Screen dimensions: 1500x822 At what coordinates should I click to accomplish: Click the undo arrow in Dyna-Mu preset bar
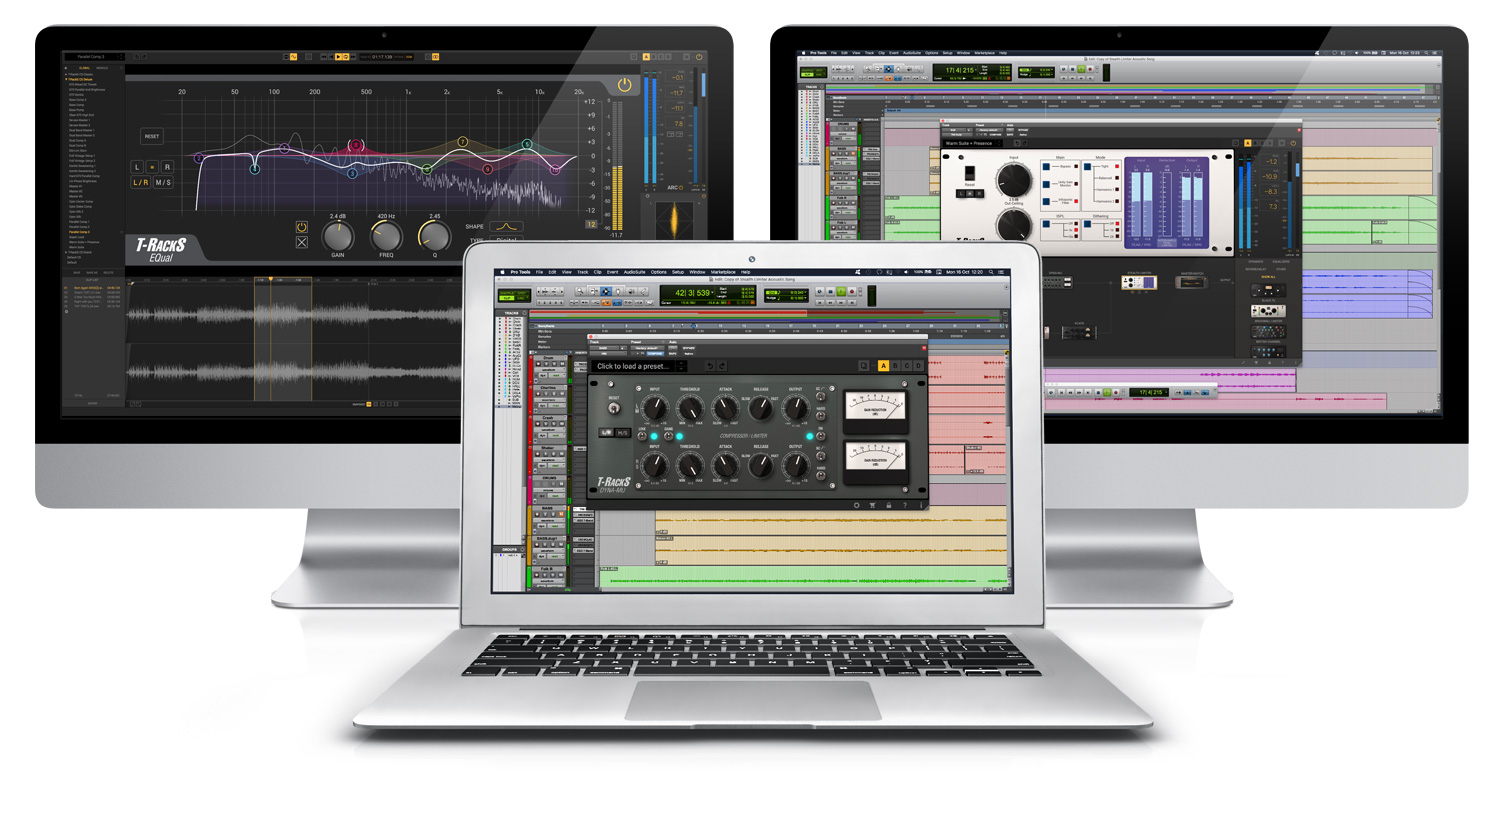tap(710, 366)
